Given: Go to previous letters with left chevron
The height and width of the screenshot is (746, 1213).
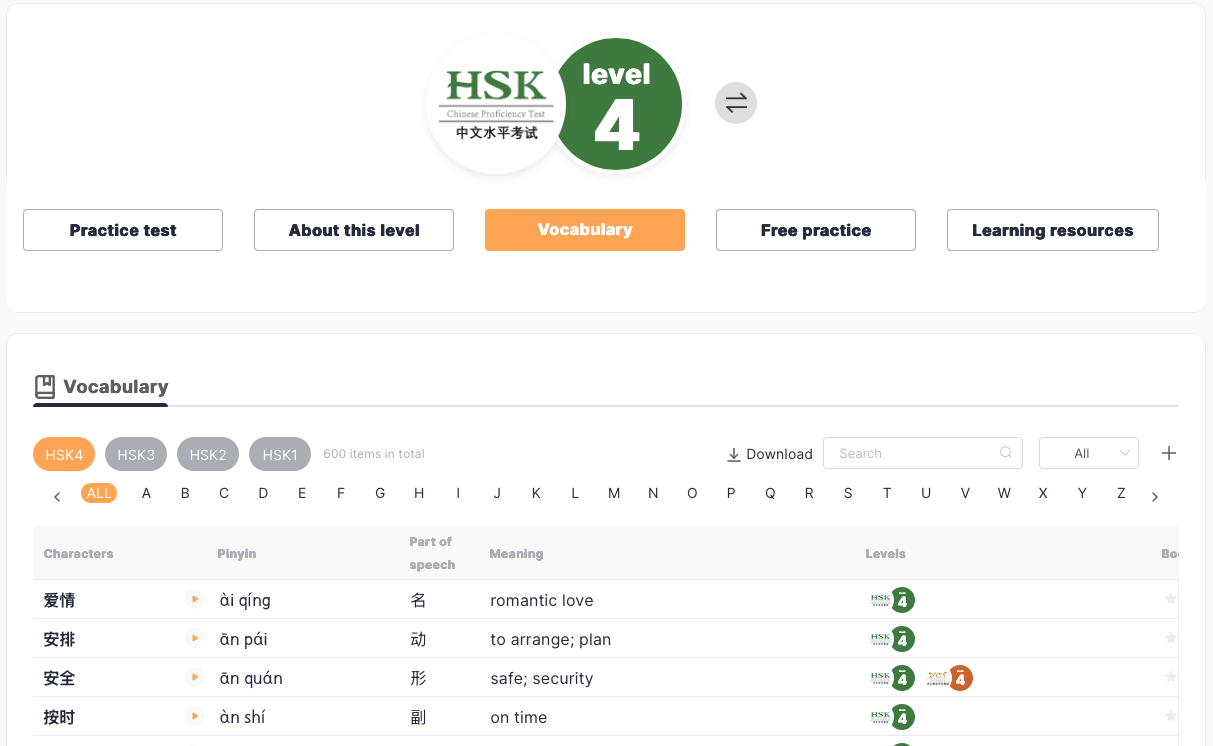Looking at the screenshot, I should tap(57, 496).
